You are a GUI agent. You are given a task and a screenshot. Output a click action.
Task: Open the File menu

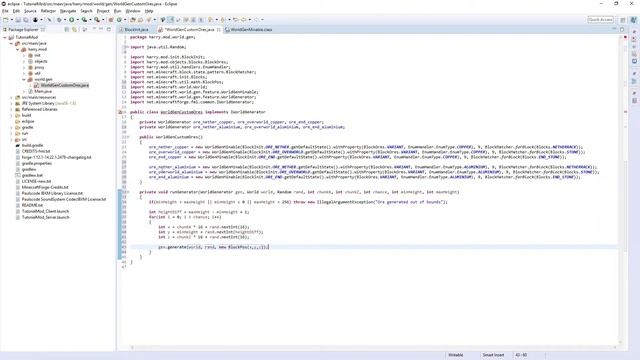(x=5, y=11)
